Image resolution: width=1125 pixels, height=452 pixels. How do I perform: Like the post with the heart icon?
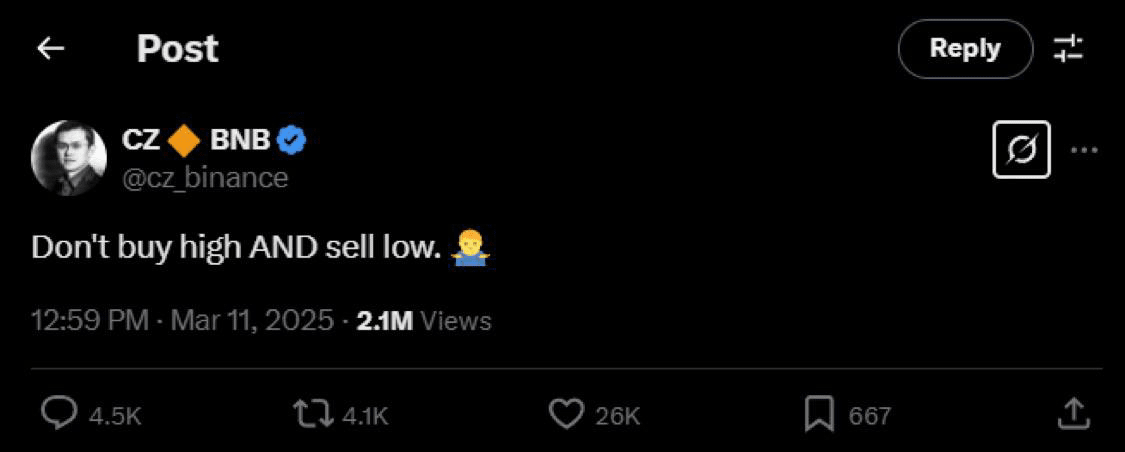tap(566, 413)
